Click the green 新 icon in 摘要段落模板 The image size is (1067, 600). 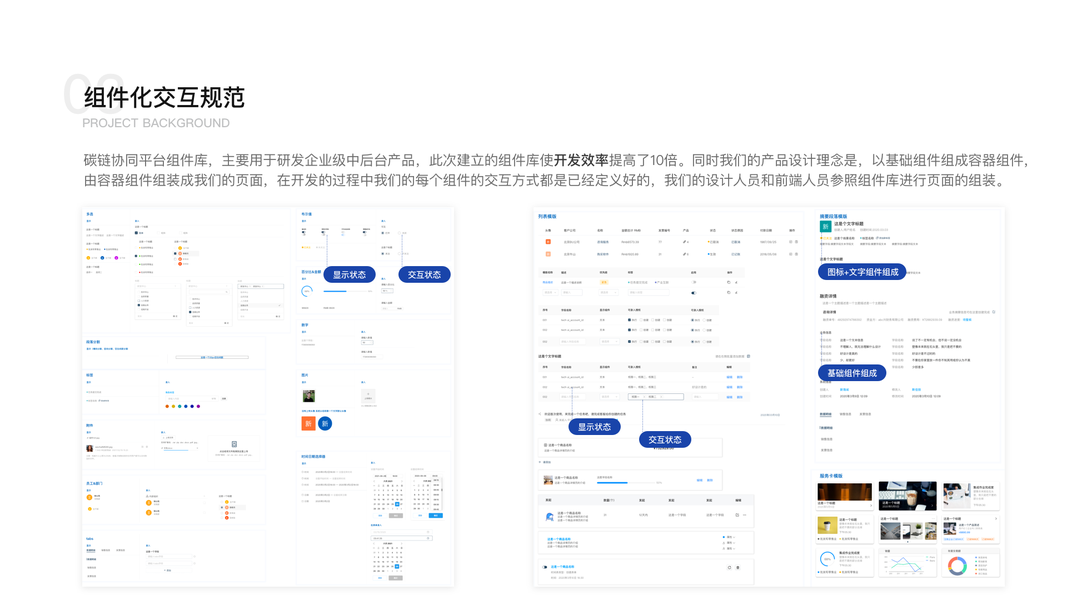pos(825,227)
